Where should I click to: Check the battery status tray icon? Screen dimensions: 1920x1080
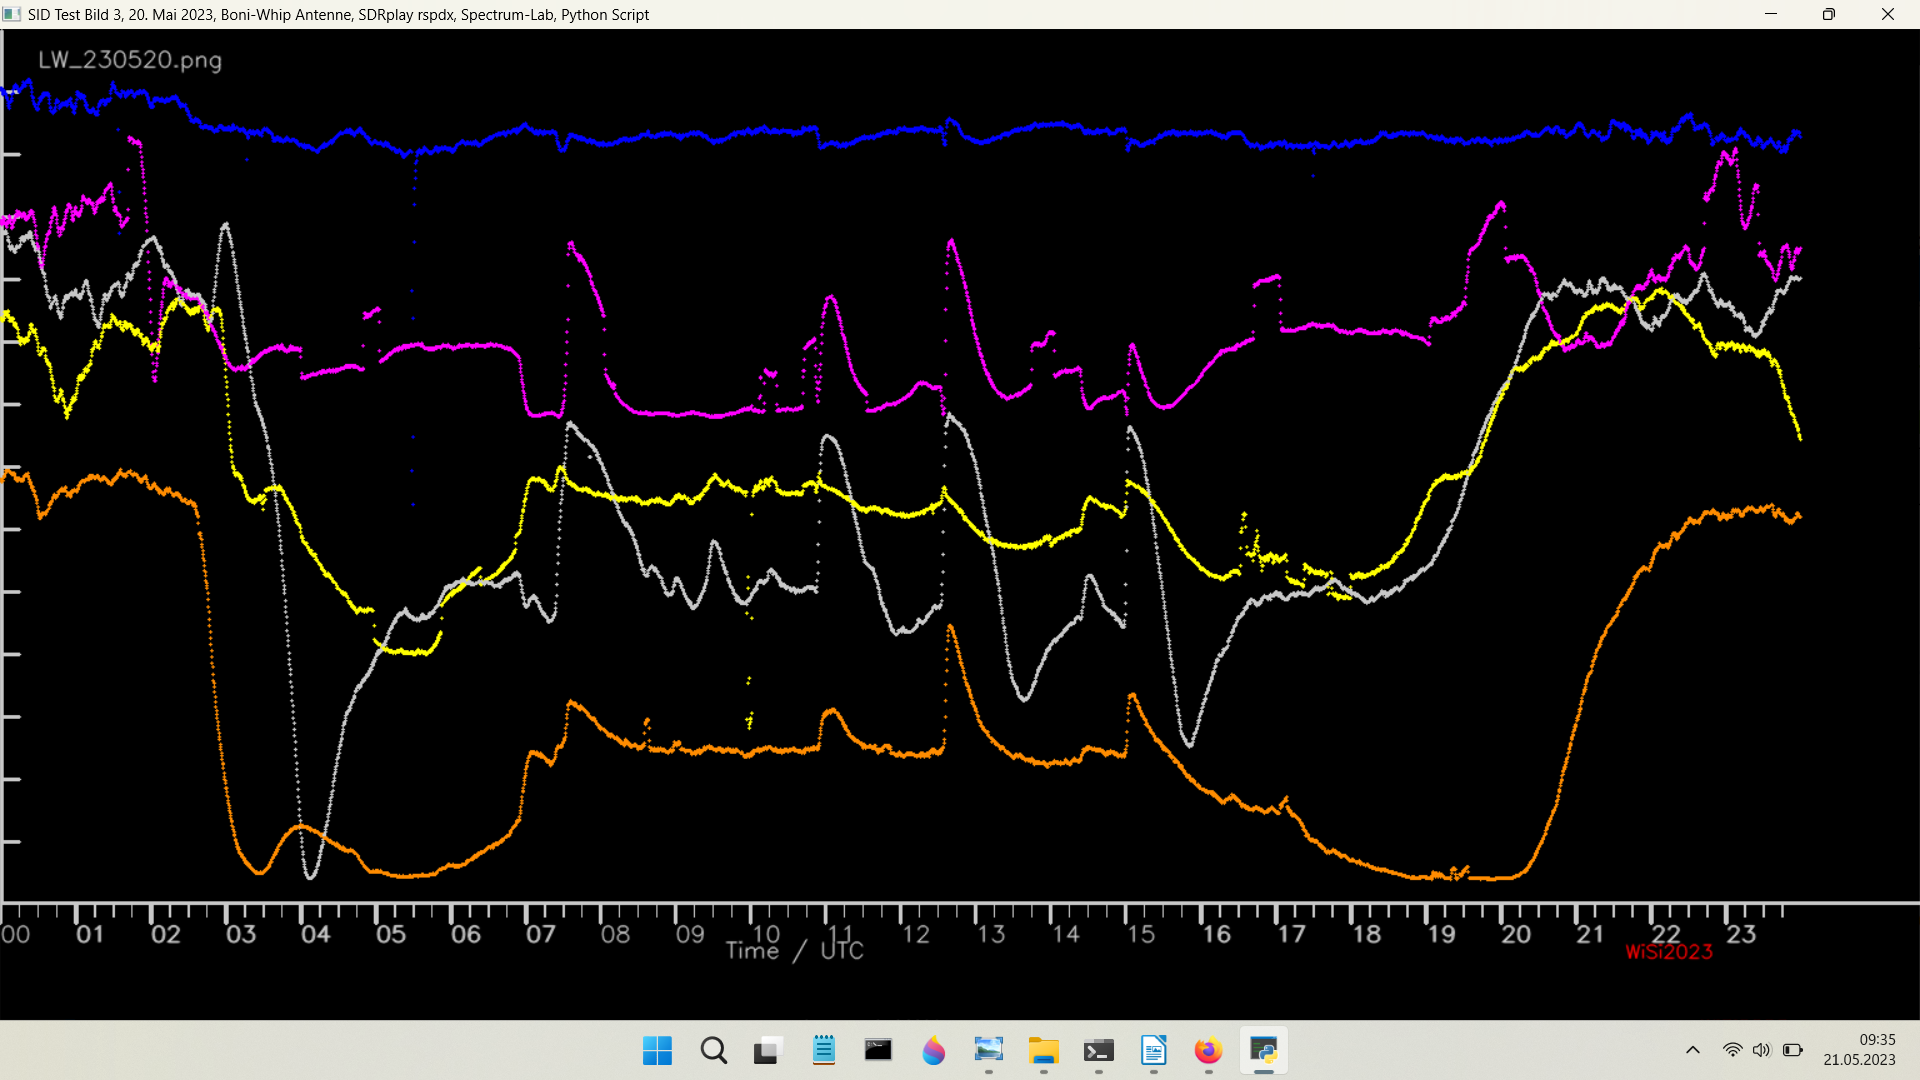pyautogui.click(x=1793, y=1050)
